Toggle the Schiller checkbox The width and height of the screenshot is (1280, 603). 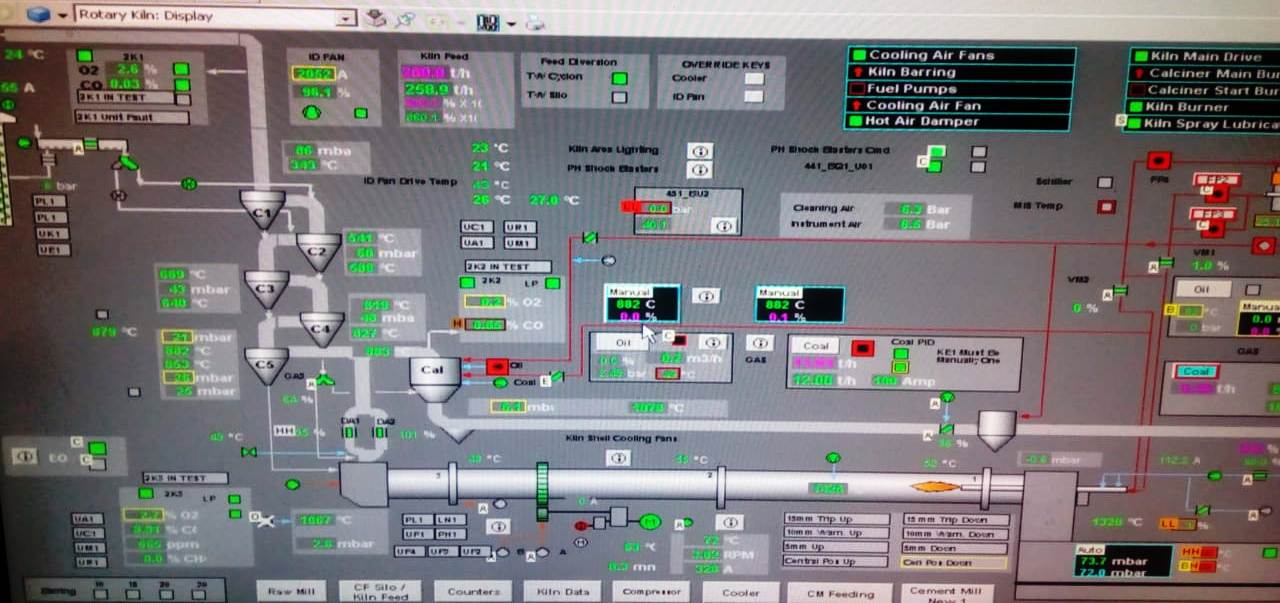1105,182
